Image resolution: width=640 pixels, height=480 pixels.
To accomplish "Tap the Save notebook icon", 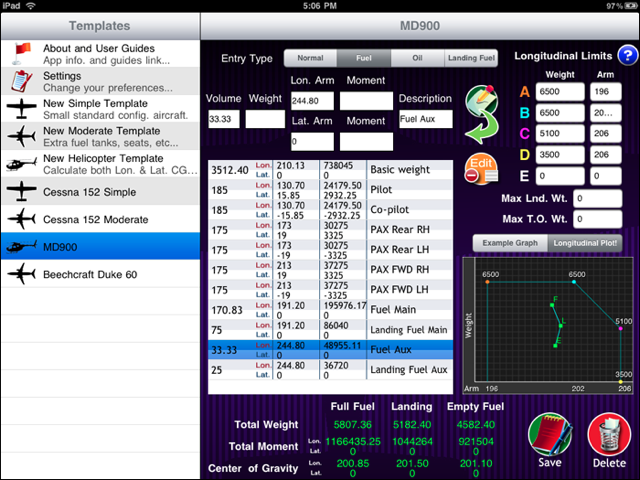I will (x=547, y=436).
